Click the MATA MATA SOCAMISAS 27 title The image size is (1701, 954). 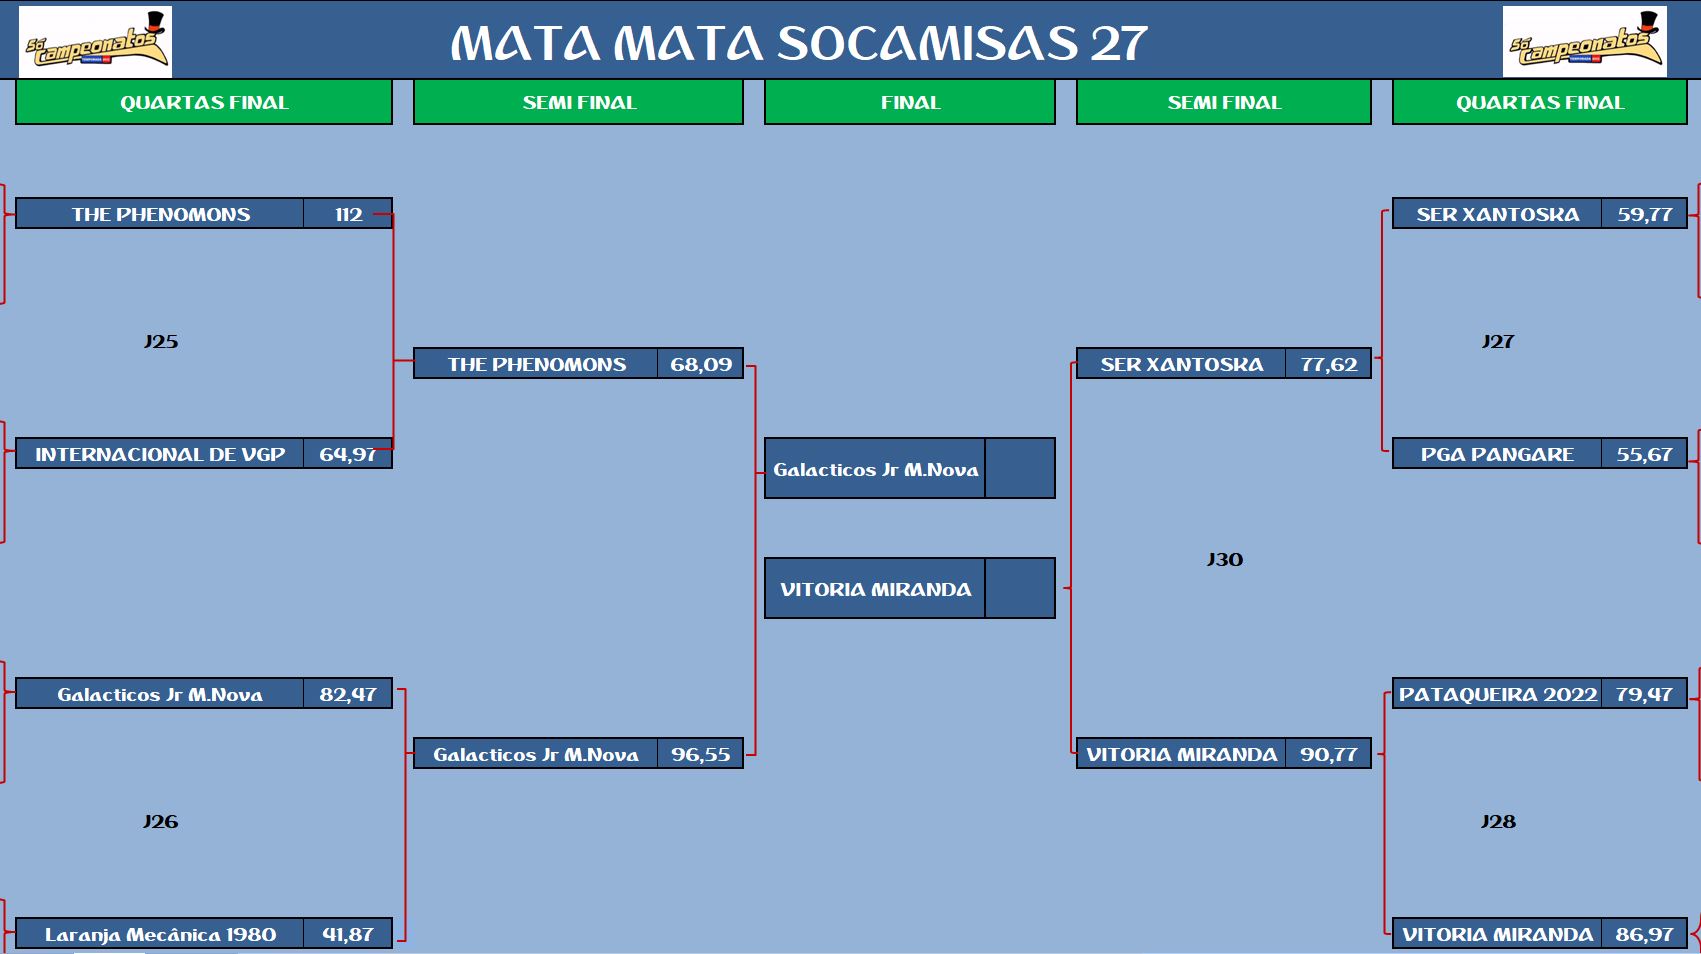[x=798, y=43]
